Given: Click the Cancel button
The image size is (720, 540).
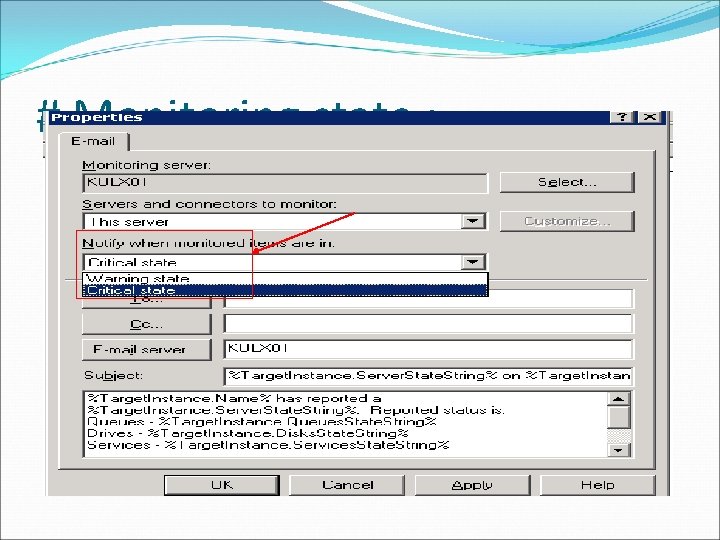Looking at the screenshot, I should coord(347,485).
